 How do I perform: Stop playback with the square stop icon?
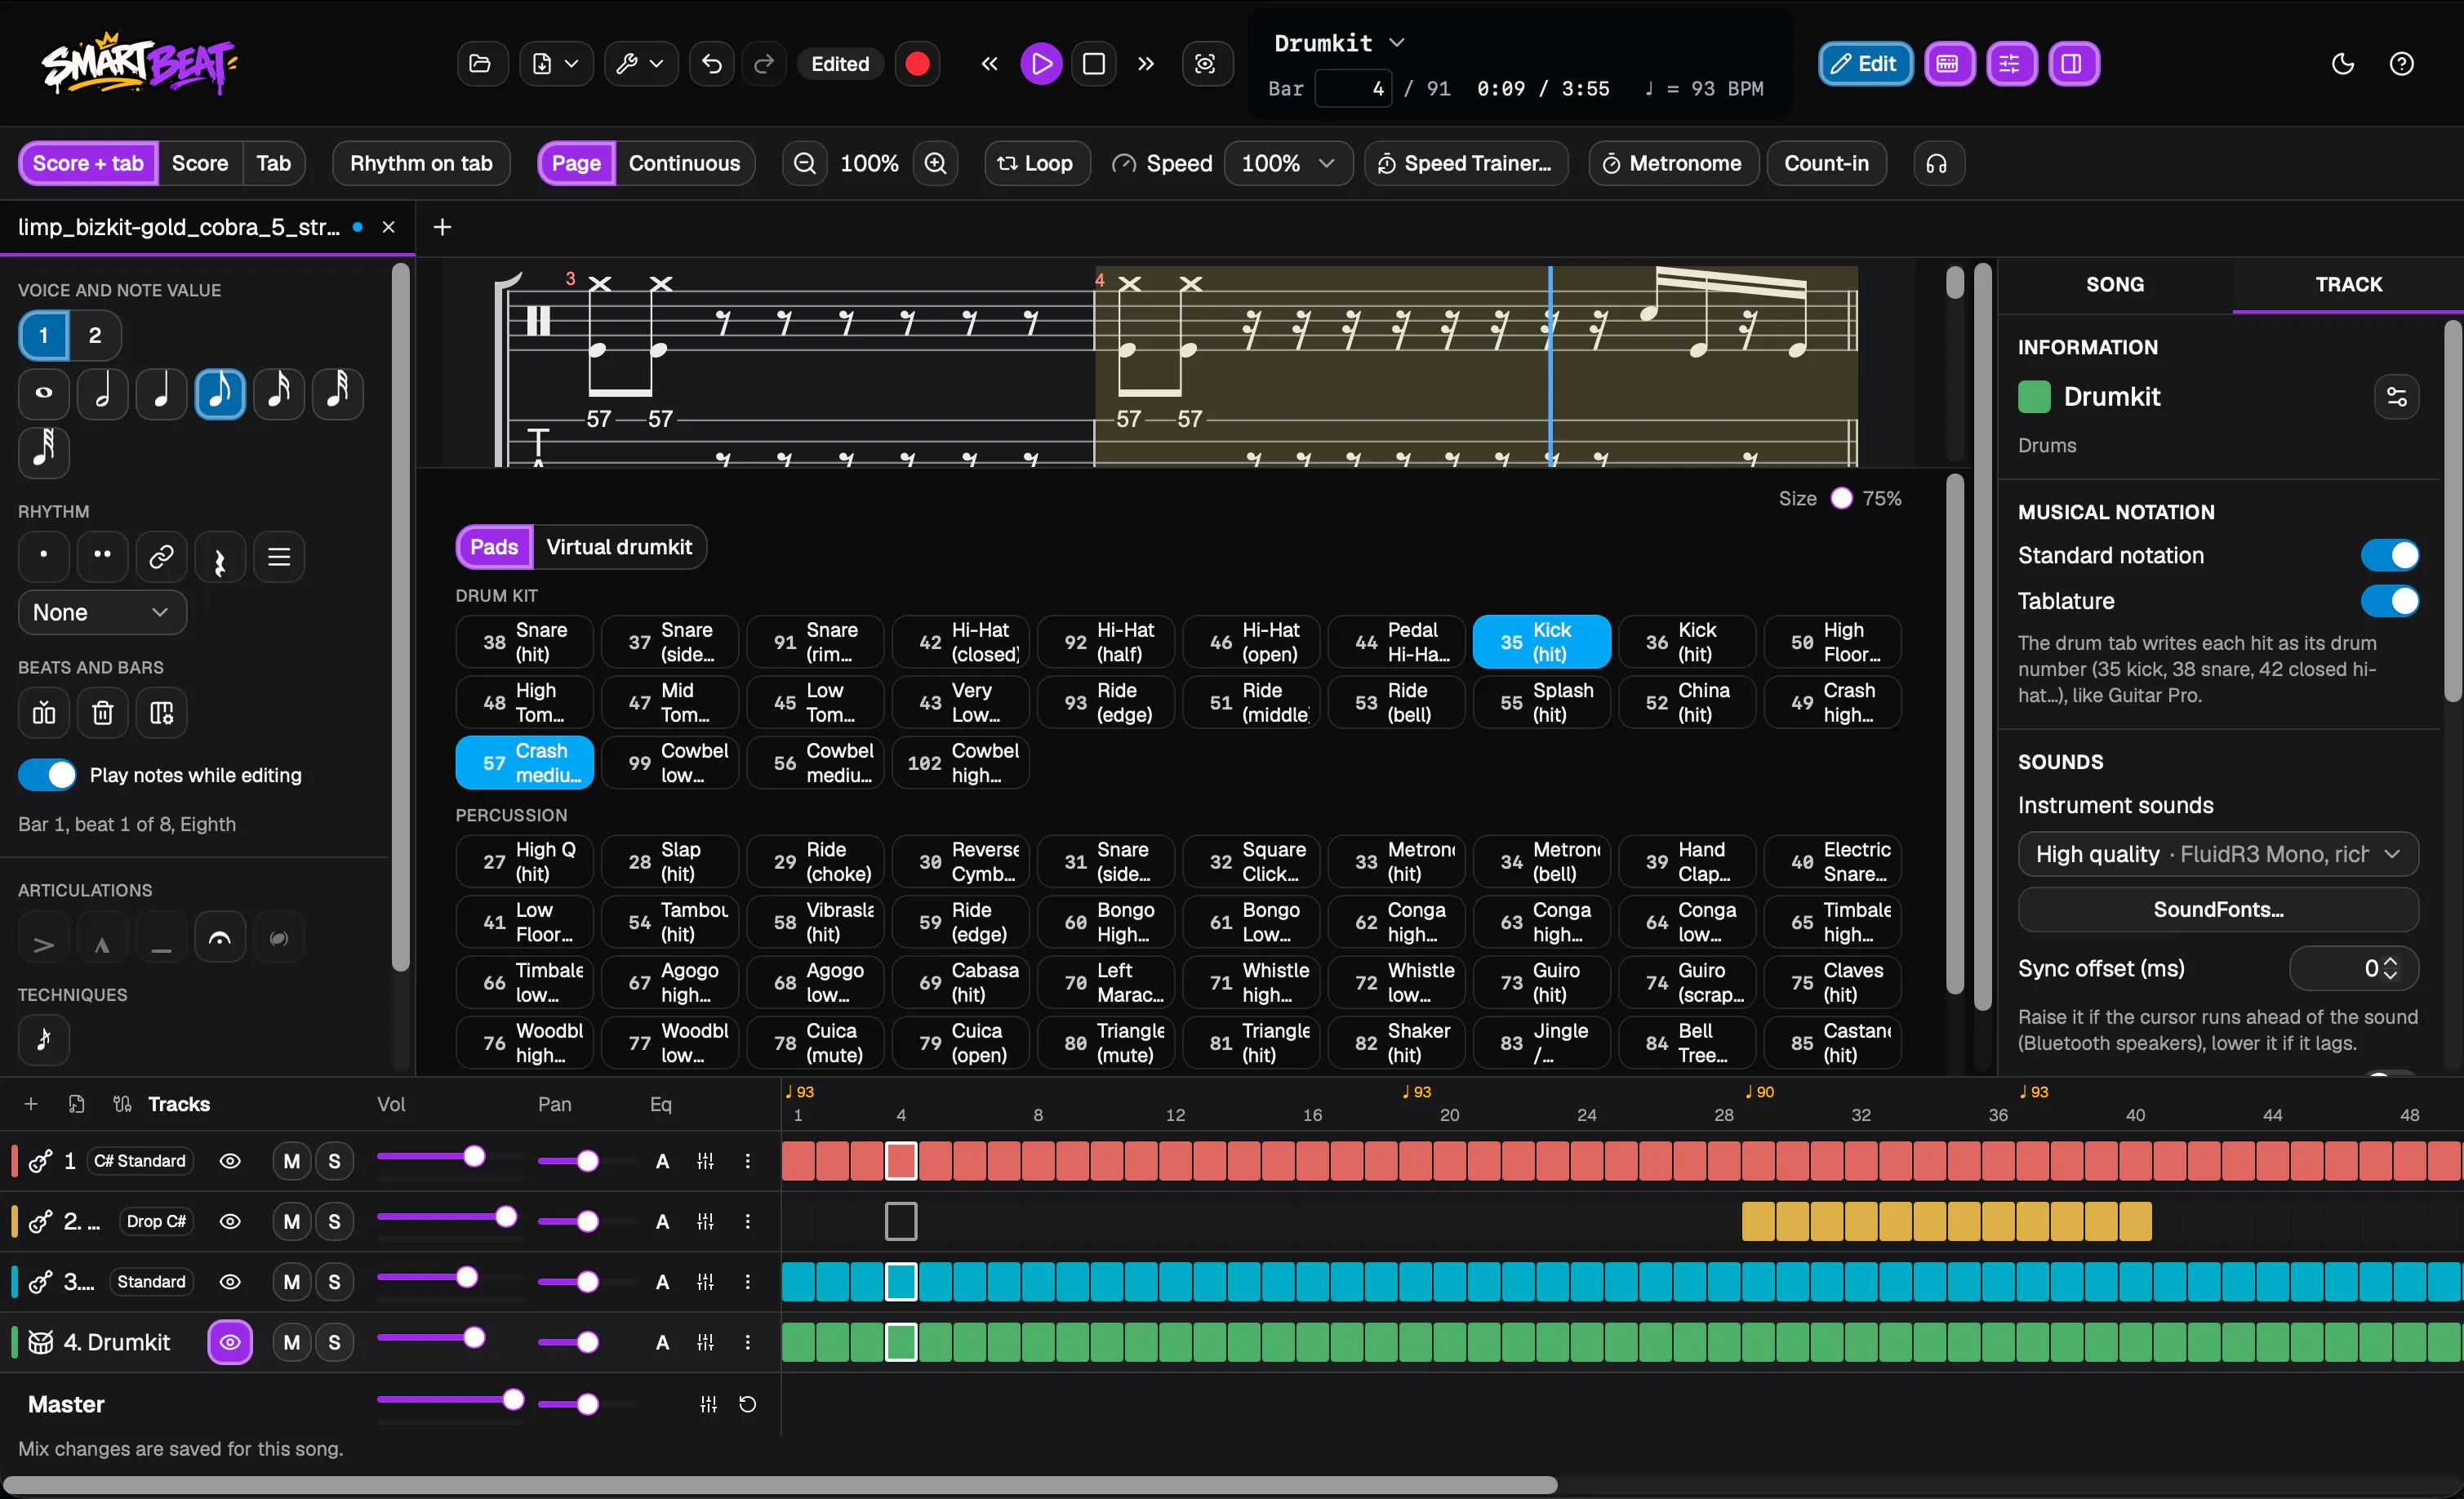pos(1094,64)
